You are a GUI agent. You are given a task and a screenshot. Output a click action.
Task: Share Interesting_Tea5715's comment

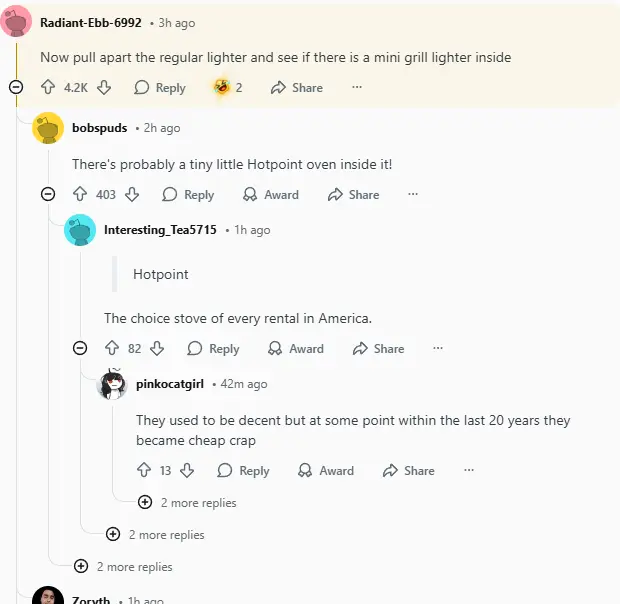coord(378,349)
